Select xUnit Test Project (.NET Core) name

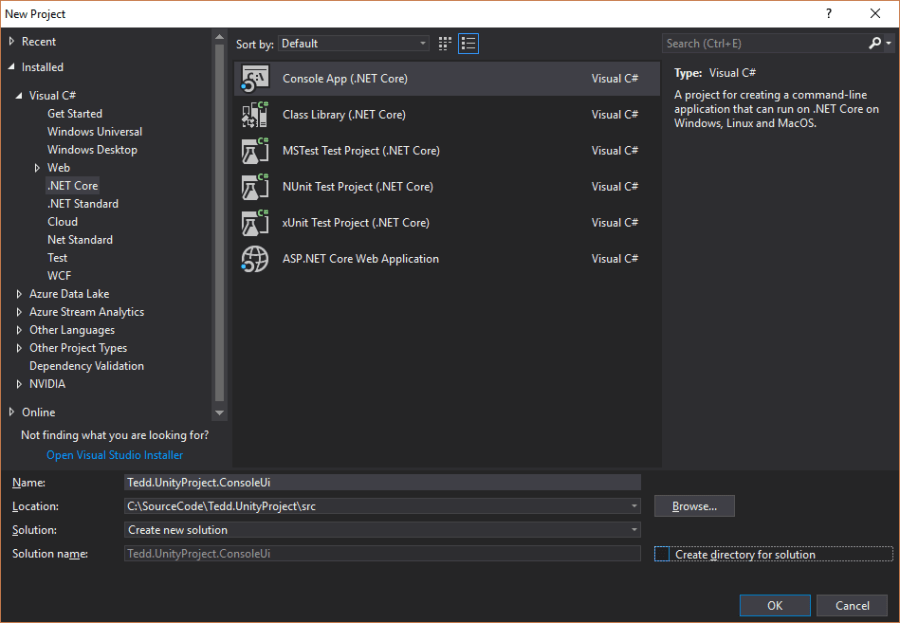[356, 223]
